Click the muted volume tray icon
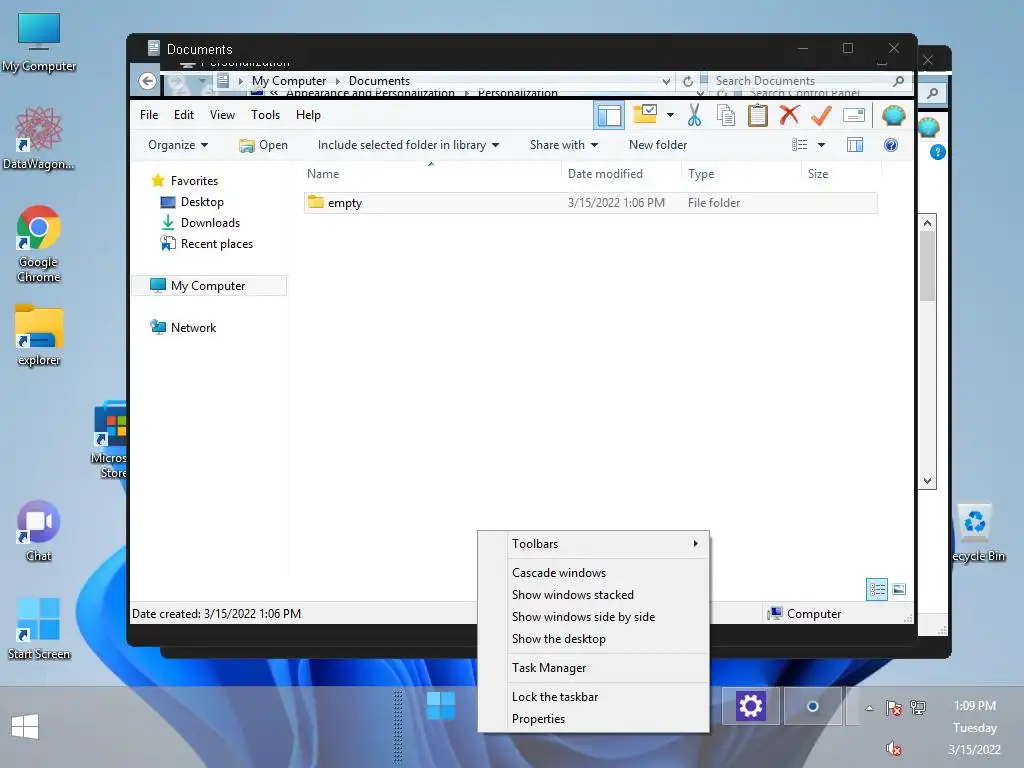 coord(893,748)
